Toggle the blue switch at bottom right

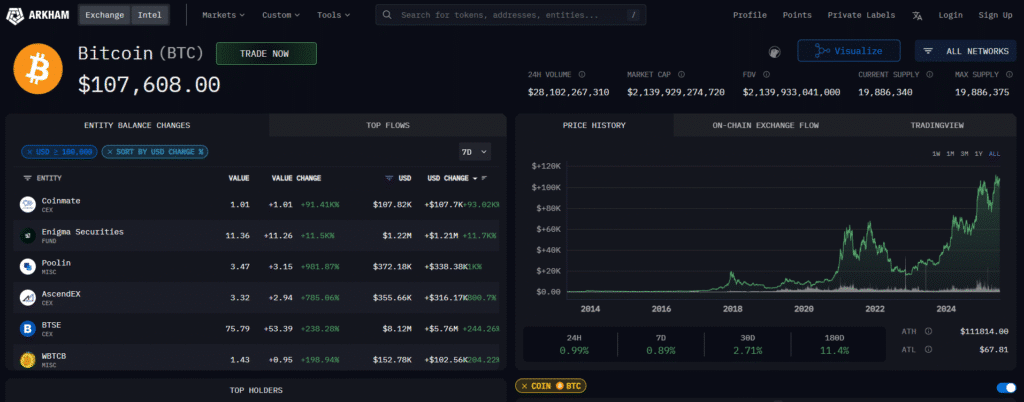[x=1006, y=388]
